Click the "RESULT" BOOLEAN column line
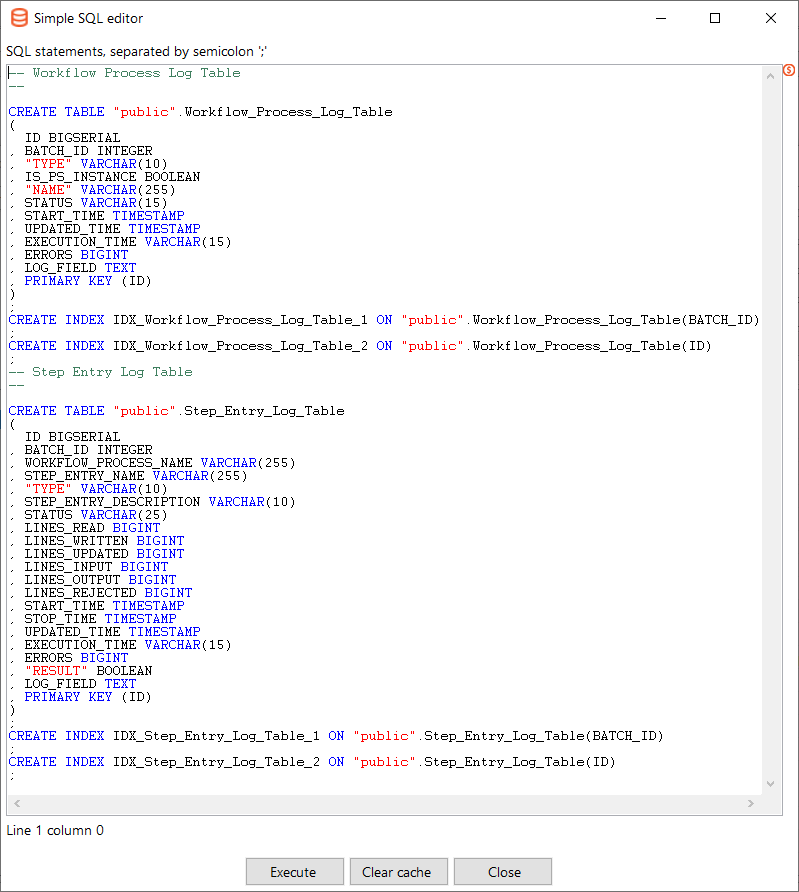The image size is (799, 892). 88,671
